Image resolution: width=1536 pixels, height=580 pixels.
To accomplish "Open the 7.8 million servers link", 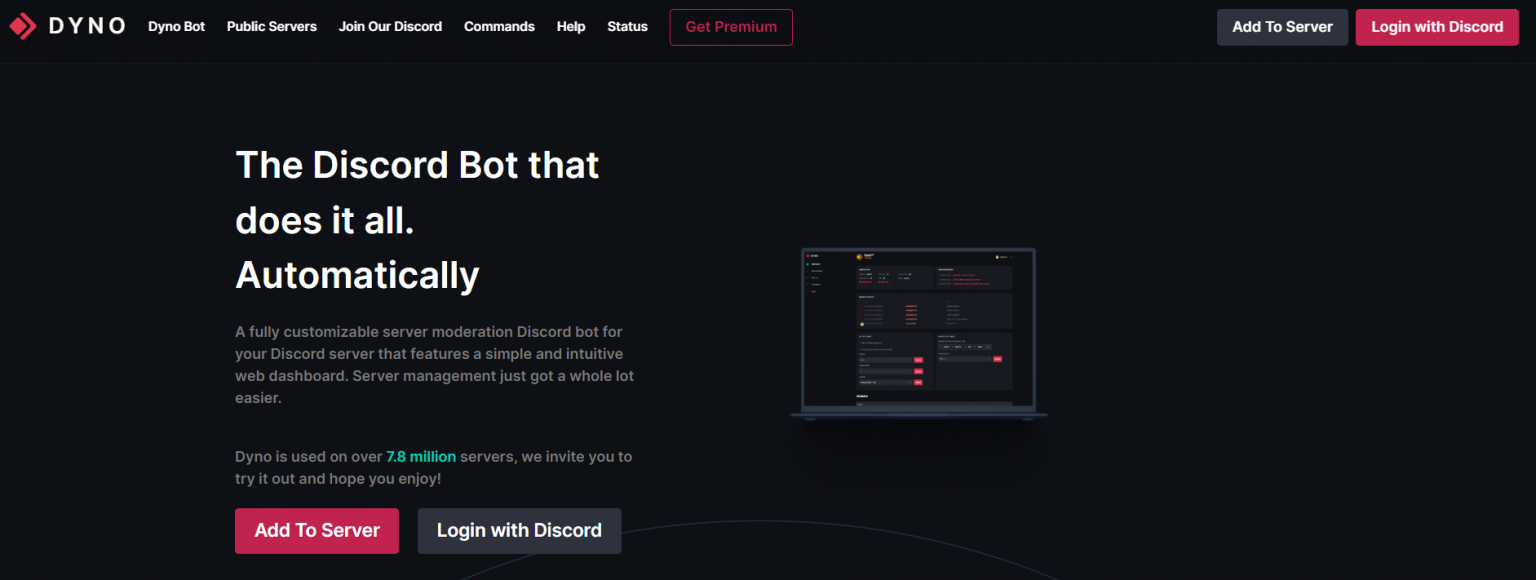I will 421,456.
